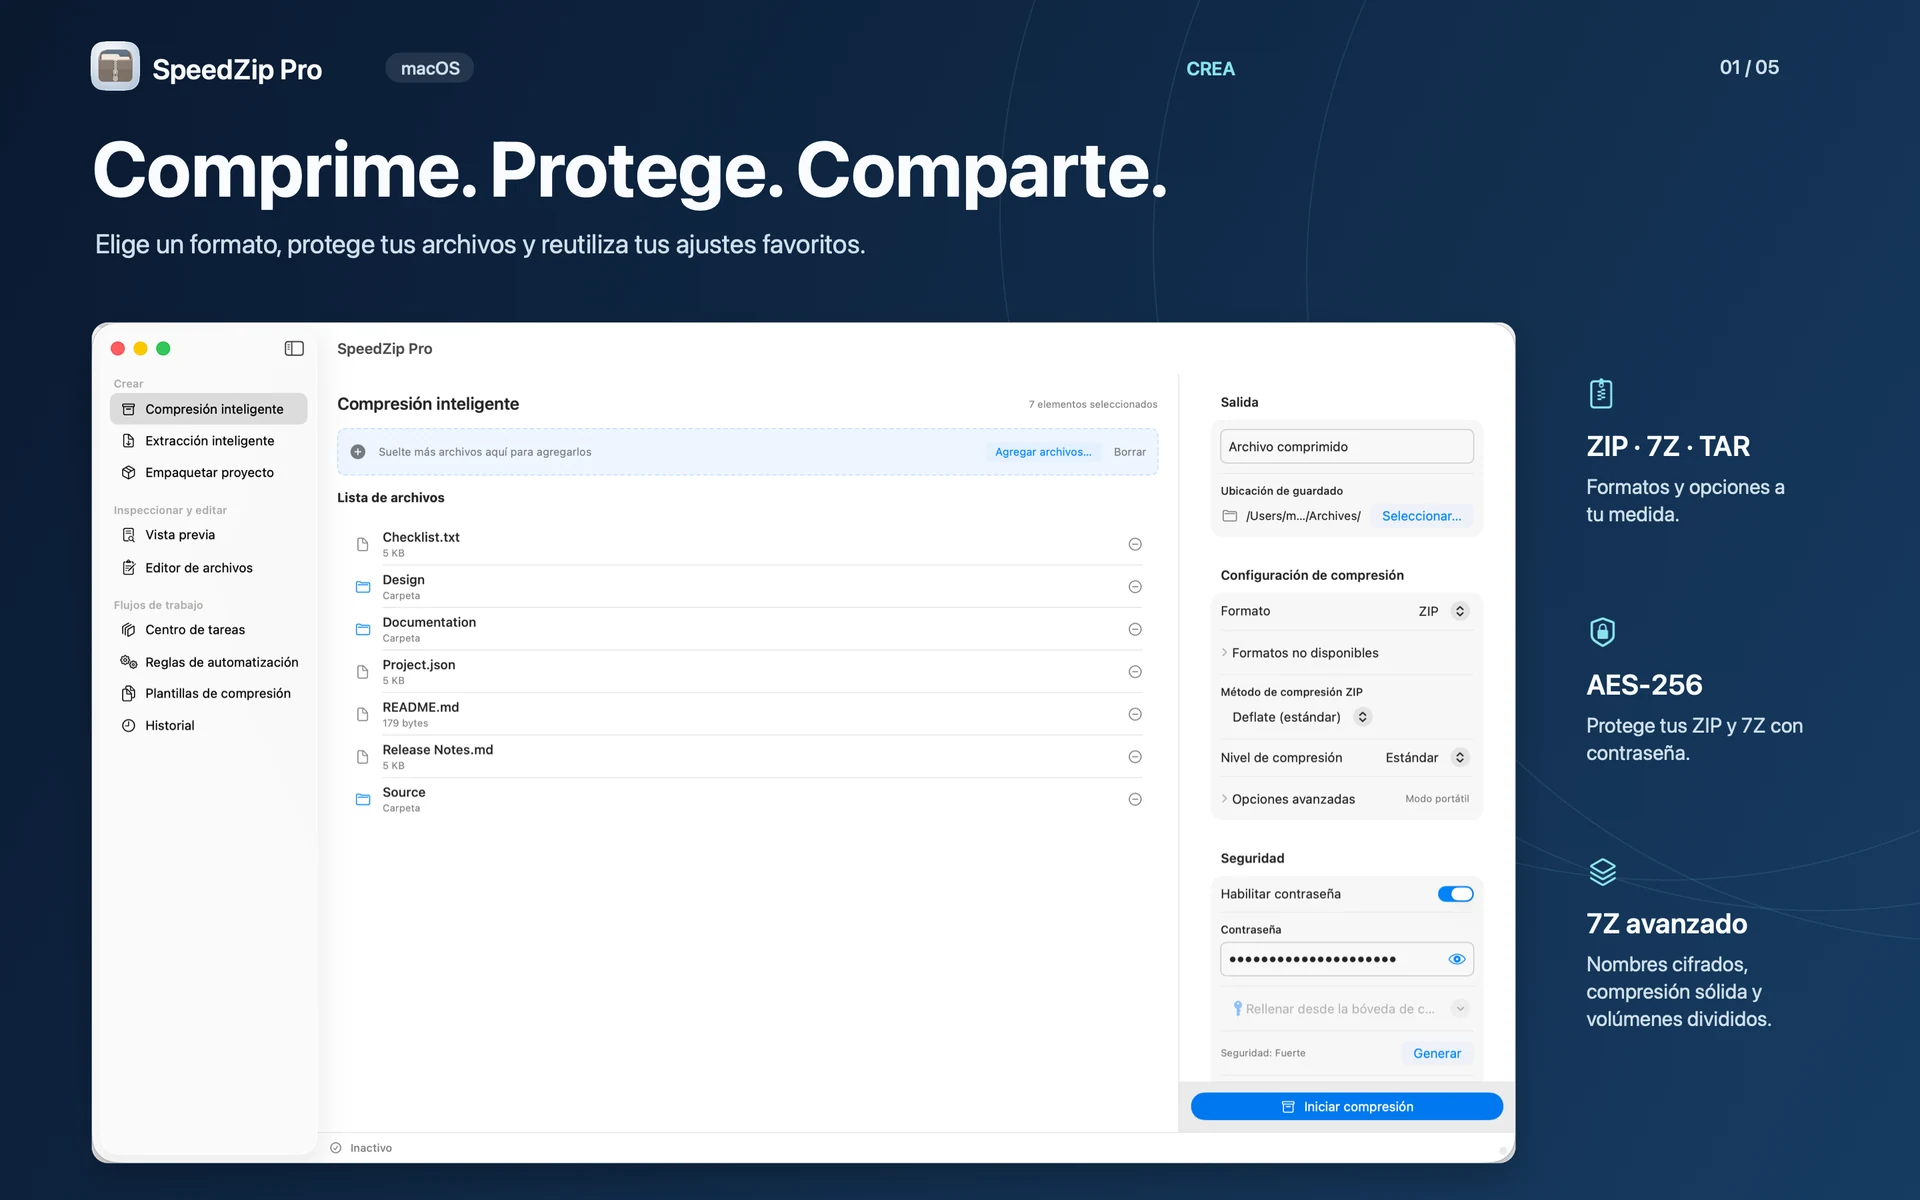Go to Vista previa
Viewport: 1920px width, 1200px height.
coord(208,535)
